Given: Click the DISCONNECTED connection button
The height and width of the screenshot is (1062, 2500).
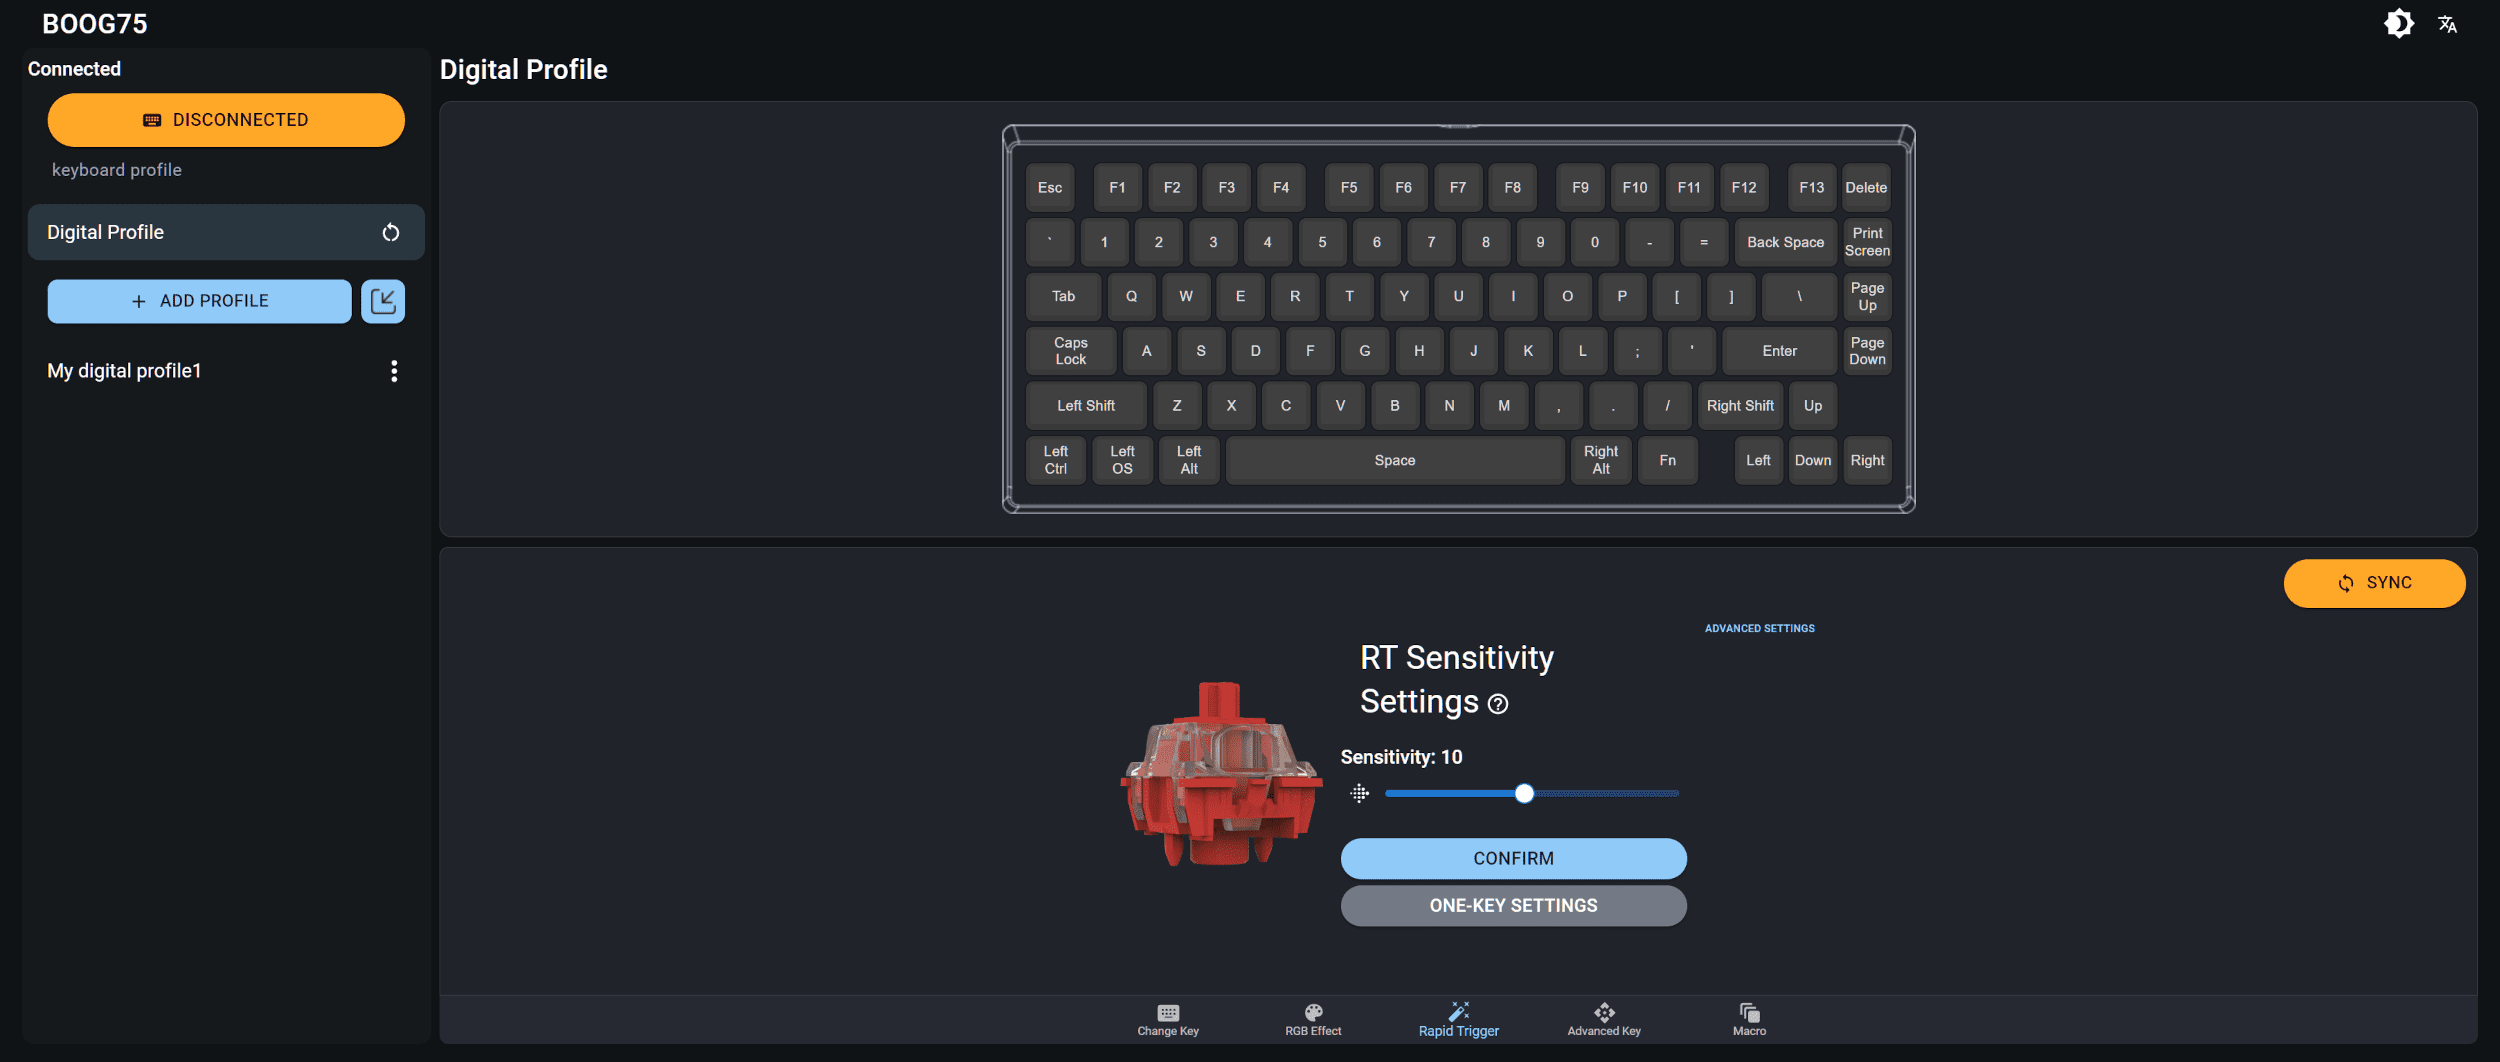Looking at the screenshot, I should tap(226, 120).
